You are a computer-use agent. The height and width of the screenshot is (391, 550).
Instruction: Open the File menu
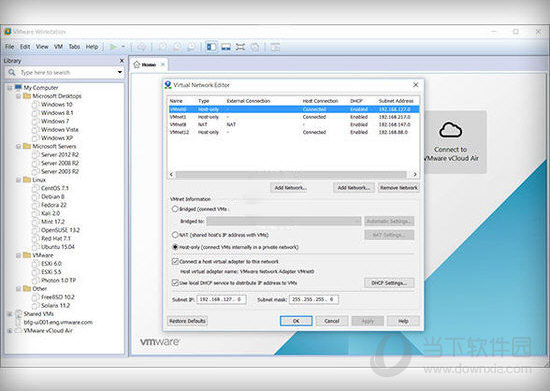coord(9,47)
